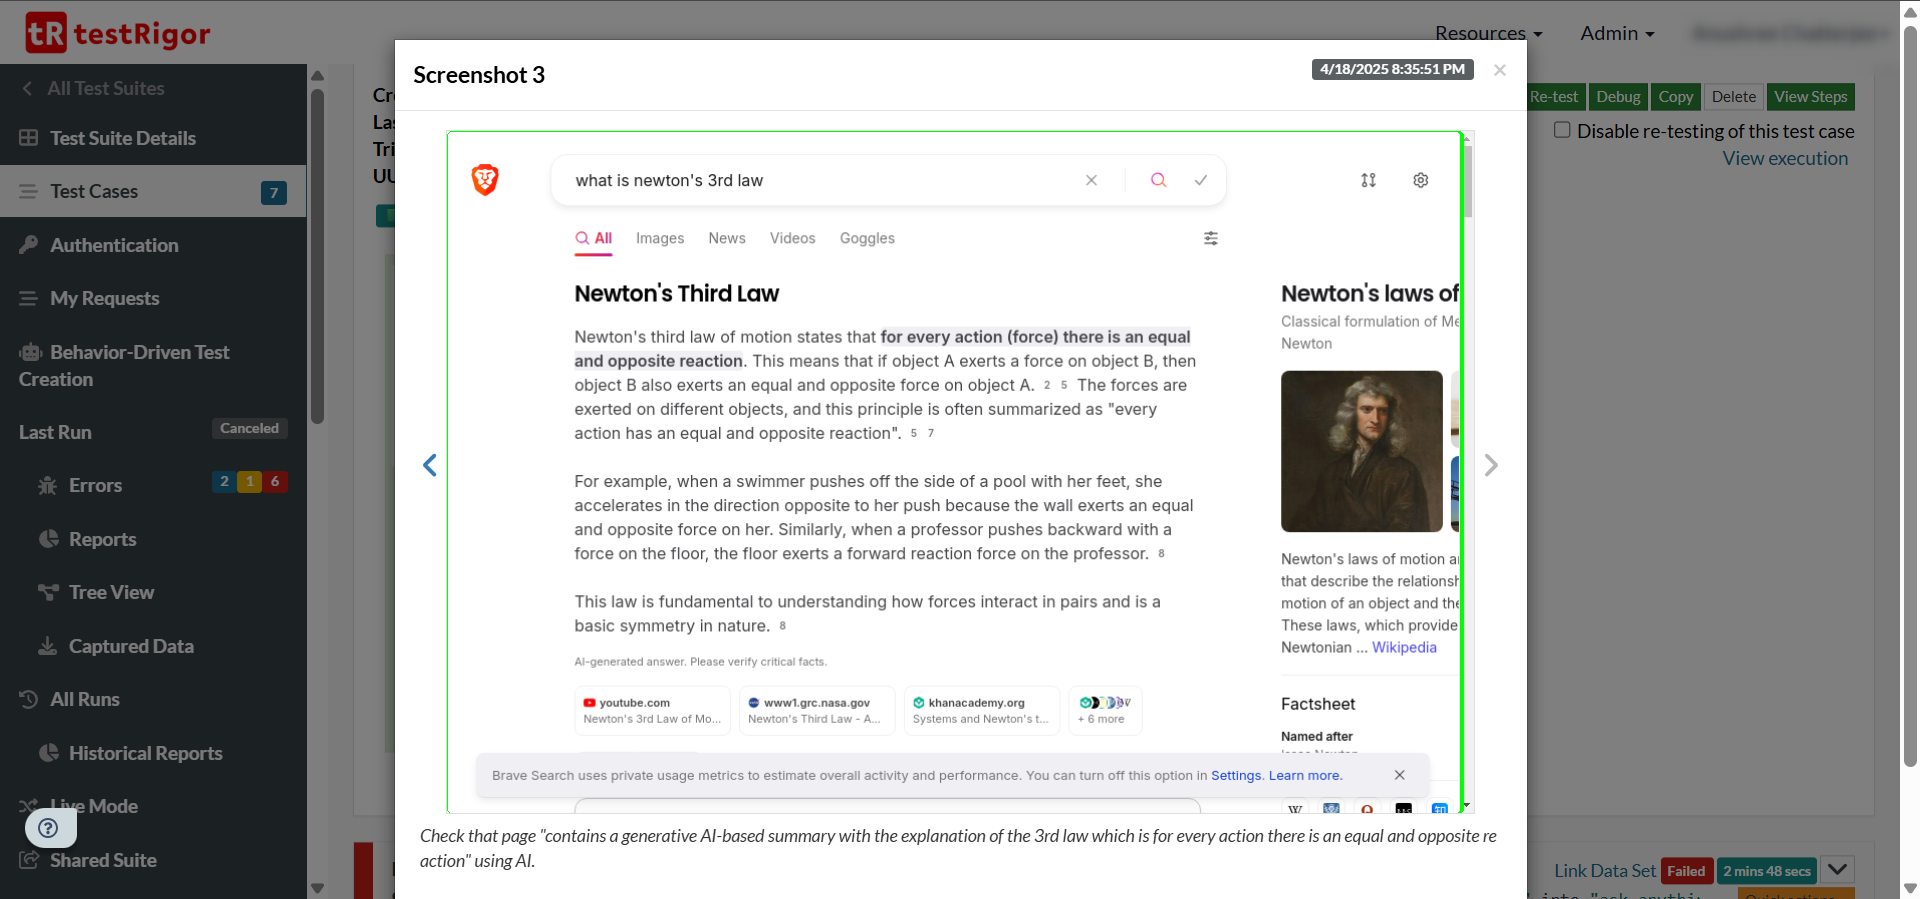The width and height of the screenshot is (1920, 899).
Task: Click the screenshot vertical scrollbar
Action: coord(1467,180)
